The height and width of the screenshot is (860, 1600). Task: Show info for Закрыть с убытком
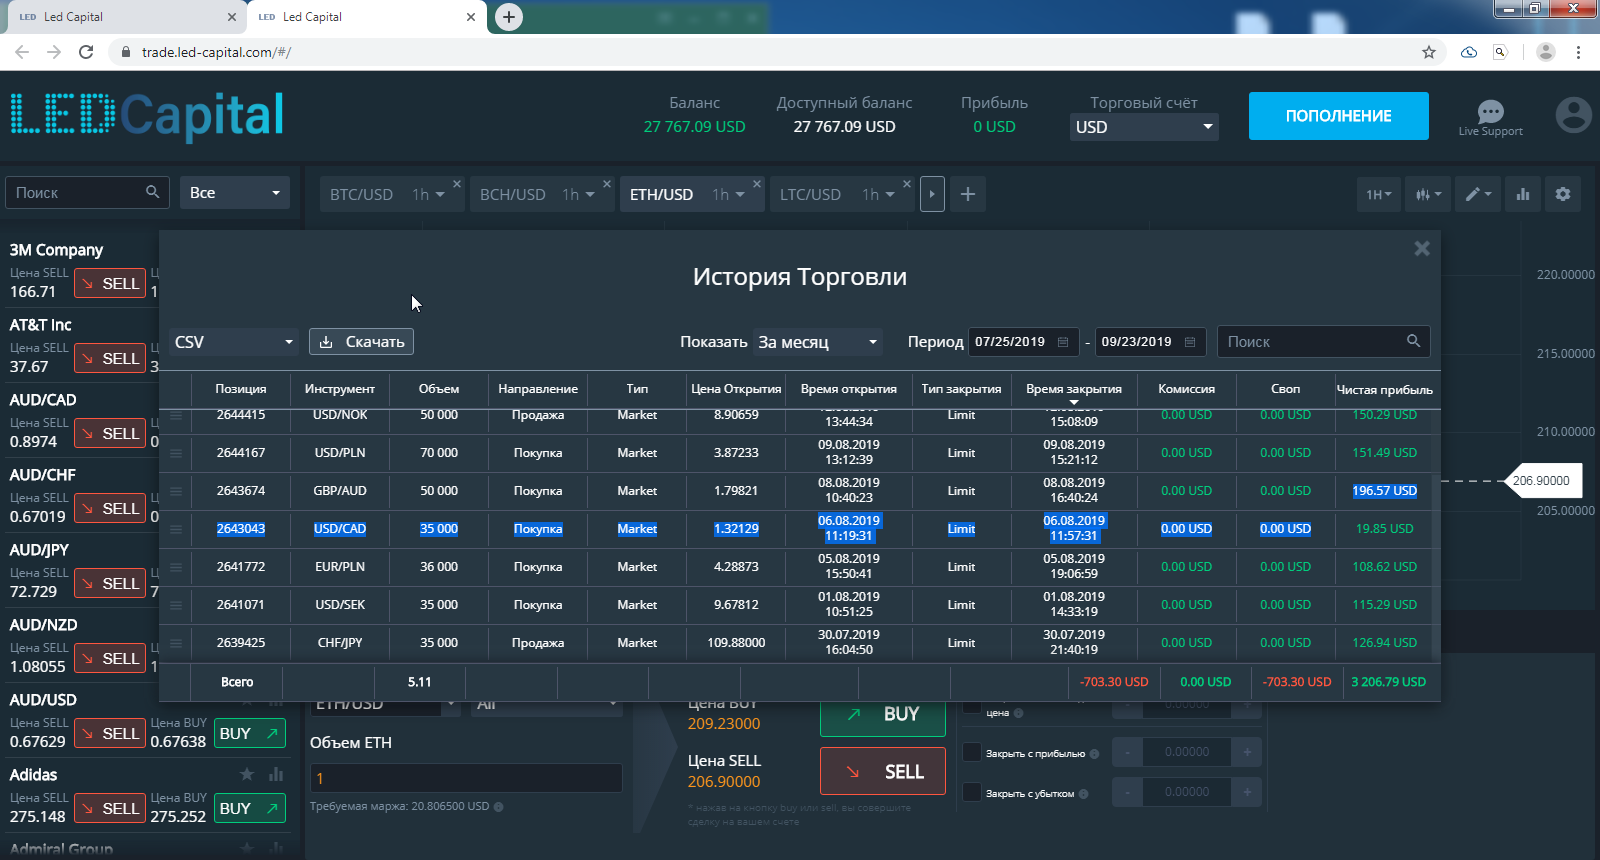pos(1083,794)
